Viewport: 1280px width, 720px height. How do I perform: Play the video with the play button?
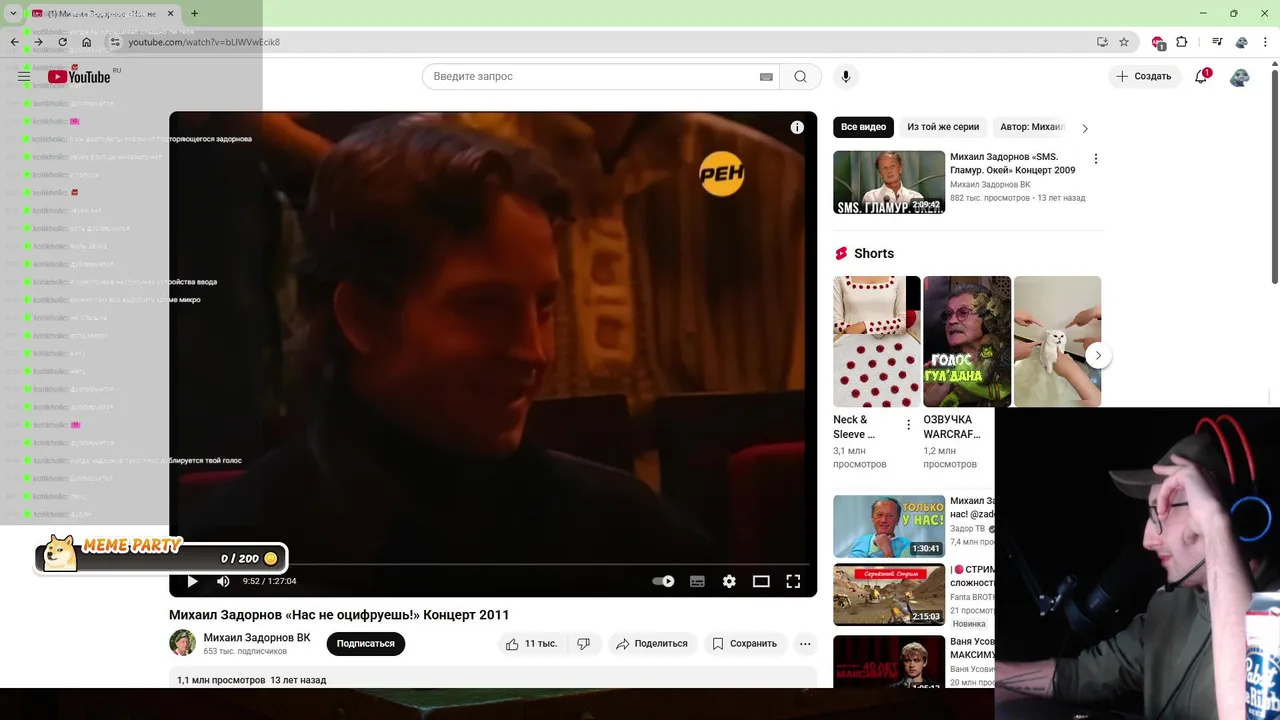[192, 581]
